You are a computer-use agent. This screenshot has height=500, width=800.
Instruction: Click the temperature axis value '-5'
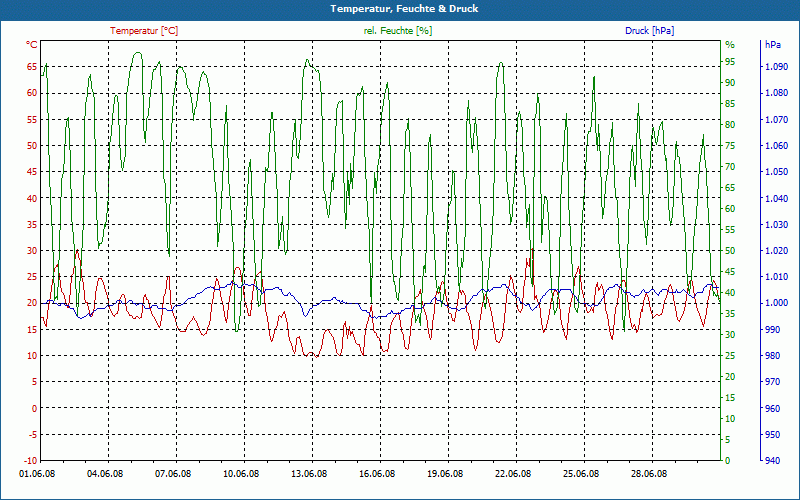[x=32, y=435]
